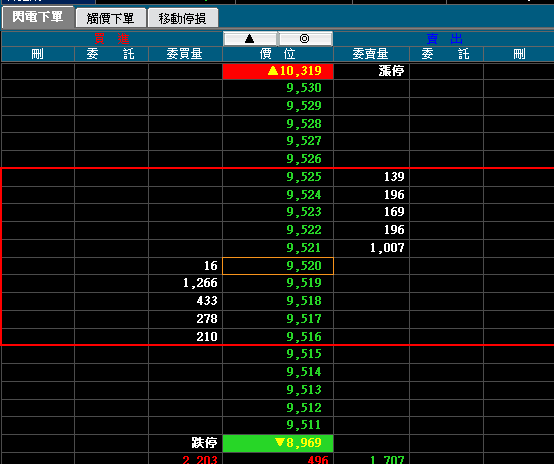Open the 觸價下單 tab

click(111, 18)
